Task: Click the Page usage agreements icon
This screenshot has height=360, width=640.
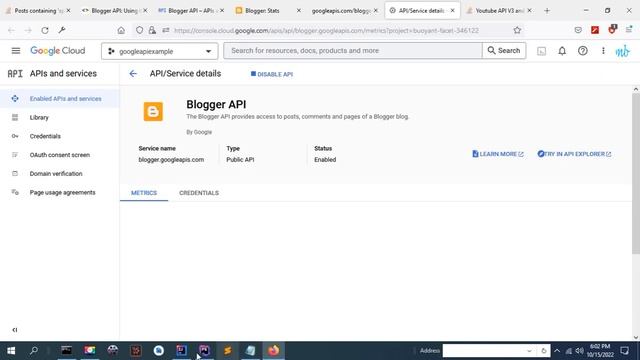Action: click(15, 192)
